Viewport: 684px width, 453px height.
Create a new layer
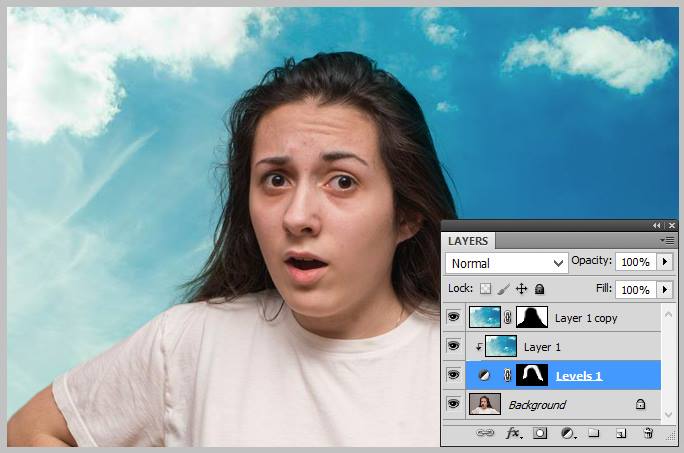click(621, 433)
